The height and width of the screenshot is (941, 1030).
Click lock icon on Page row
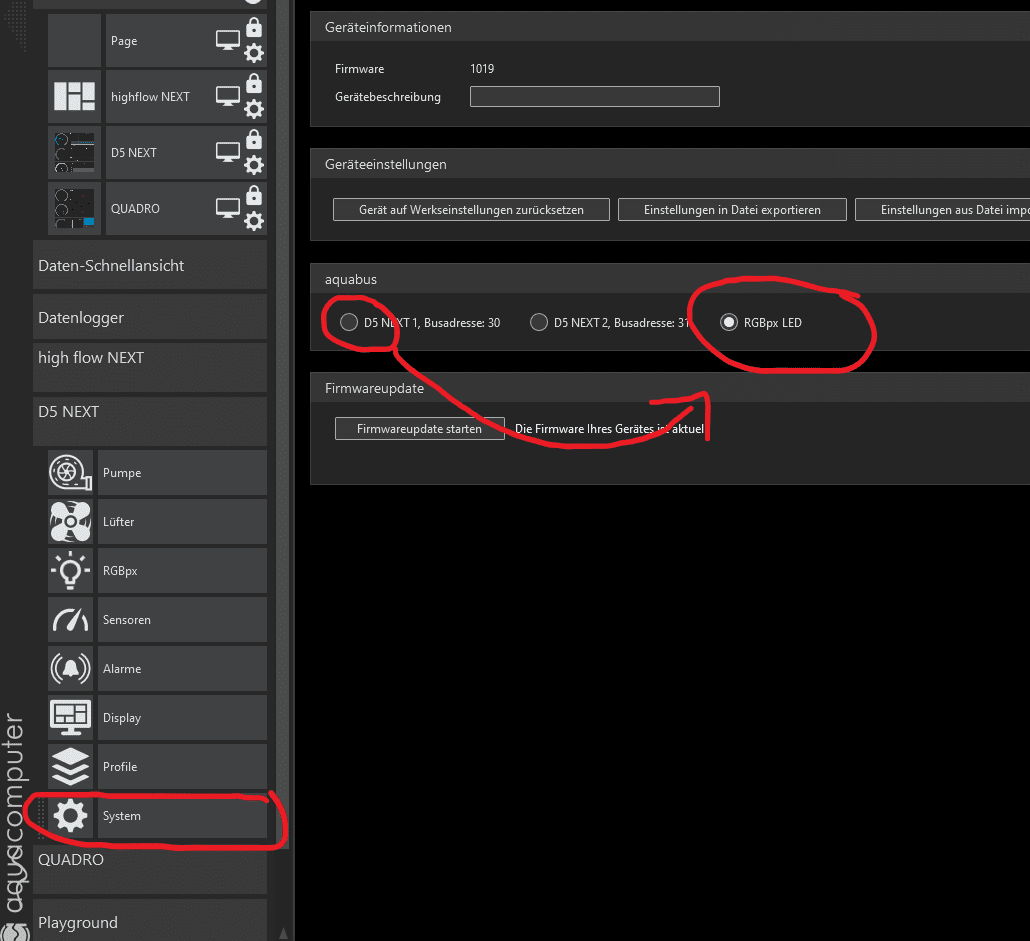[x=254, y=28]
